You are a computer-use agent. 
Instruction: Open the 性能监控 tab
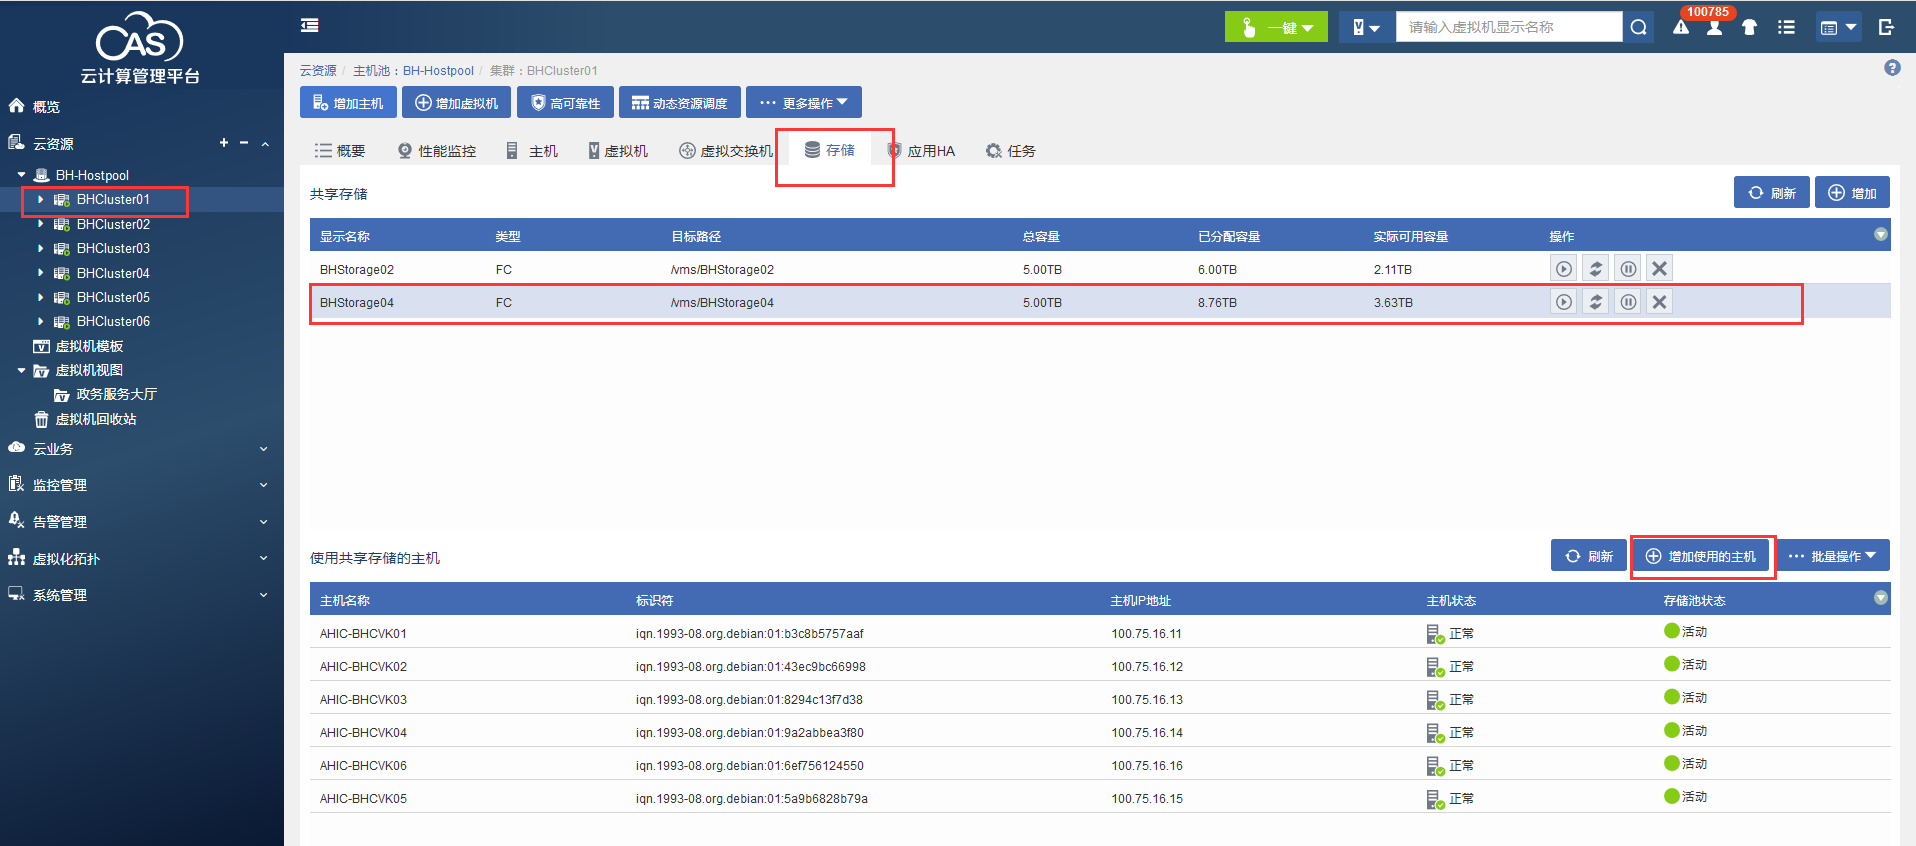tap(437, 151)
